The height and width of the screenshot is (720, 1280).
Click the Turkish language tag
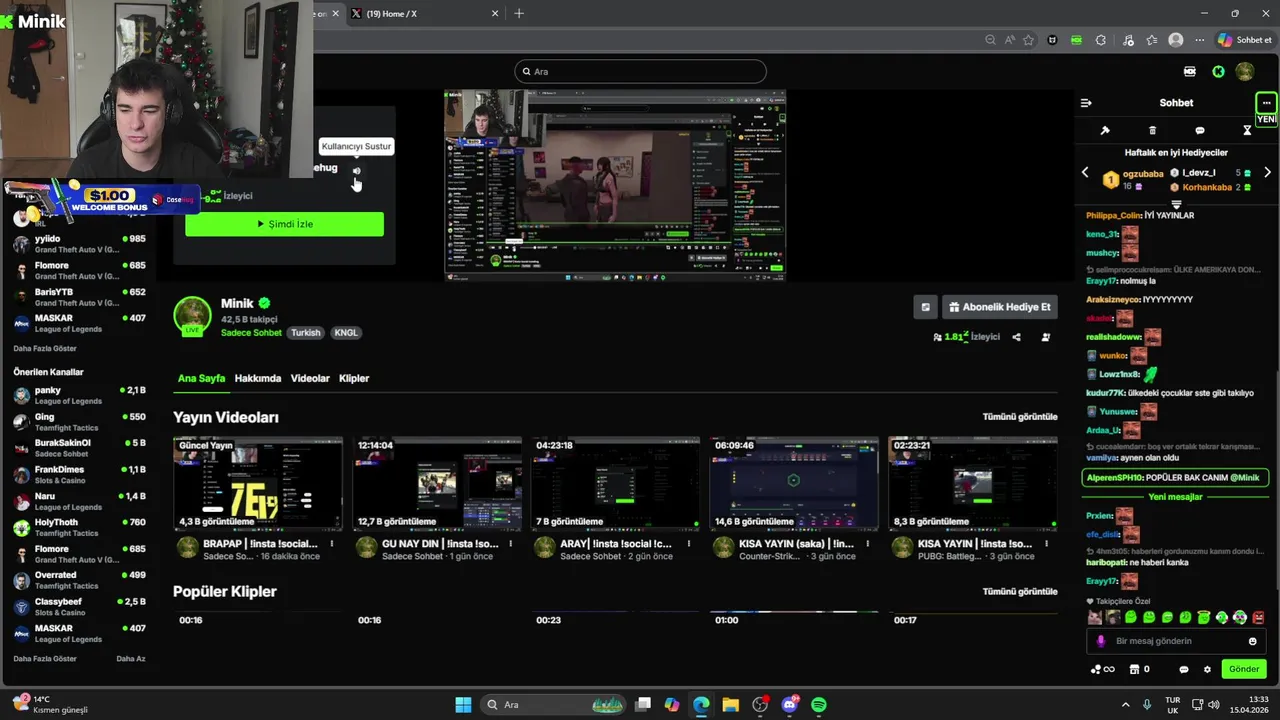[x=306, y=333]
